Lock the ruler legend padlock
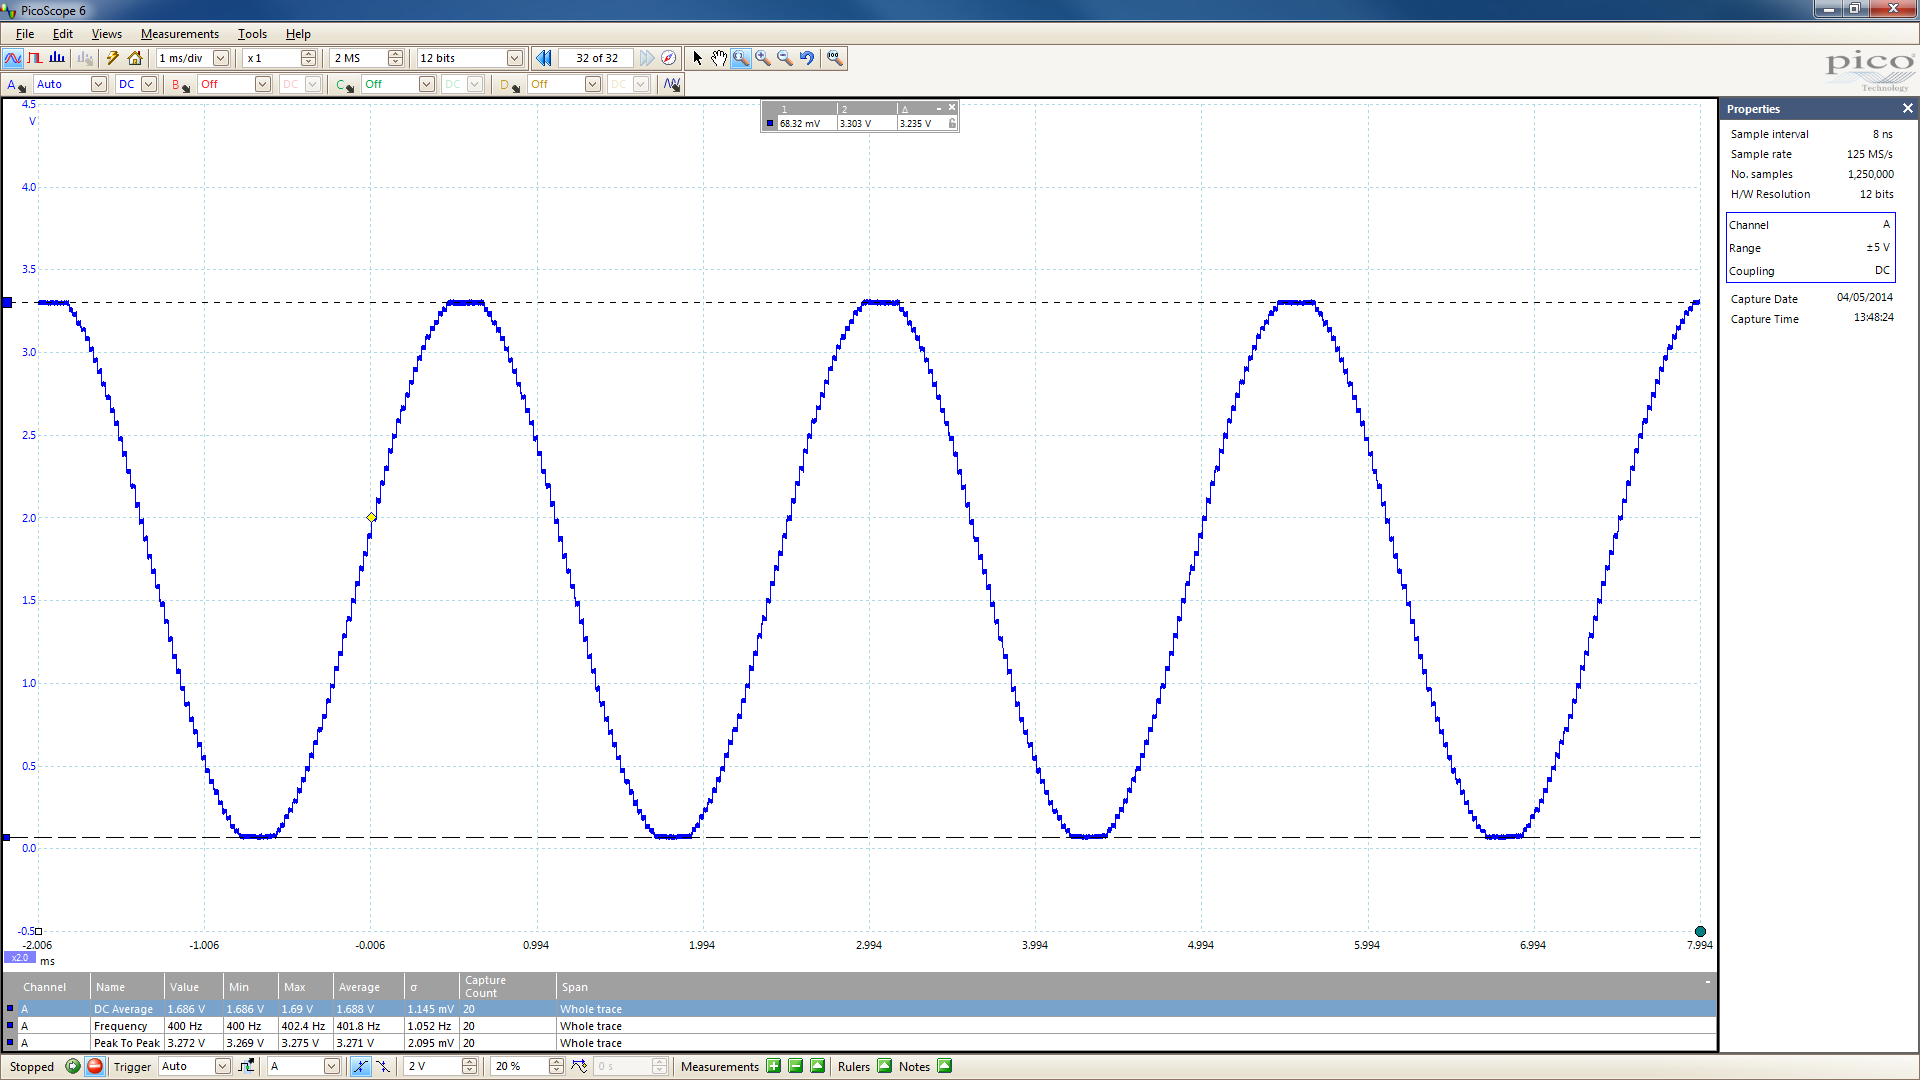The height and width of the screenshot is (1080, 1920). [952, 123]
